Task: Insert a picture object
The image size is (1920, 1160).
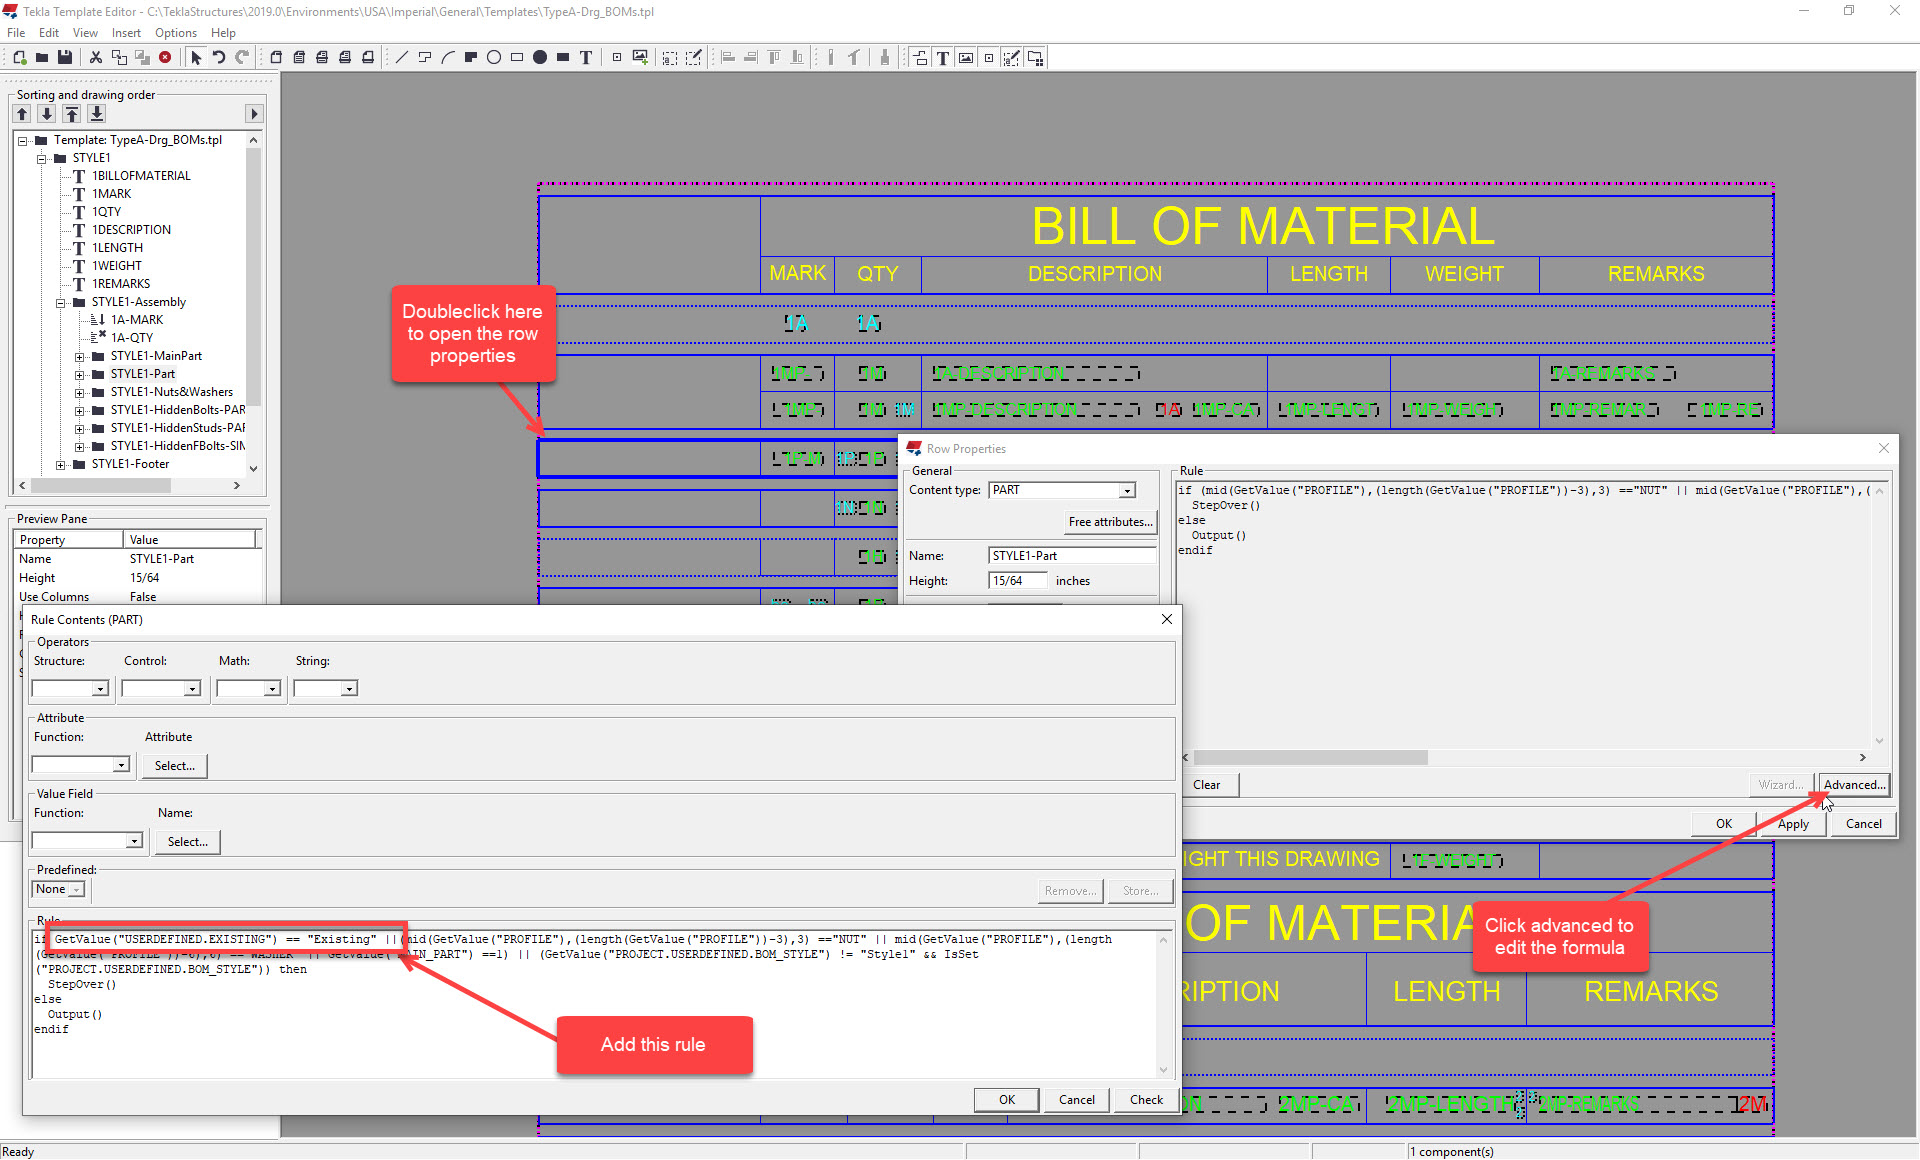Action: point(640,57)
